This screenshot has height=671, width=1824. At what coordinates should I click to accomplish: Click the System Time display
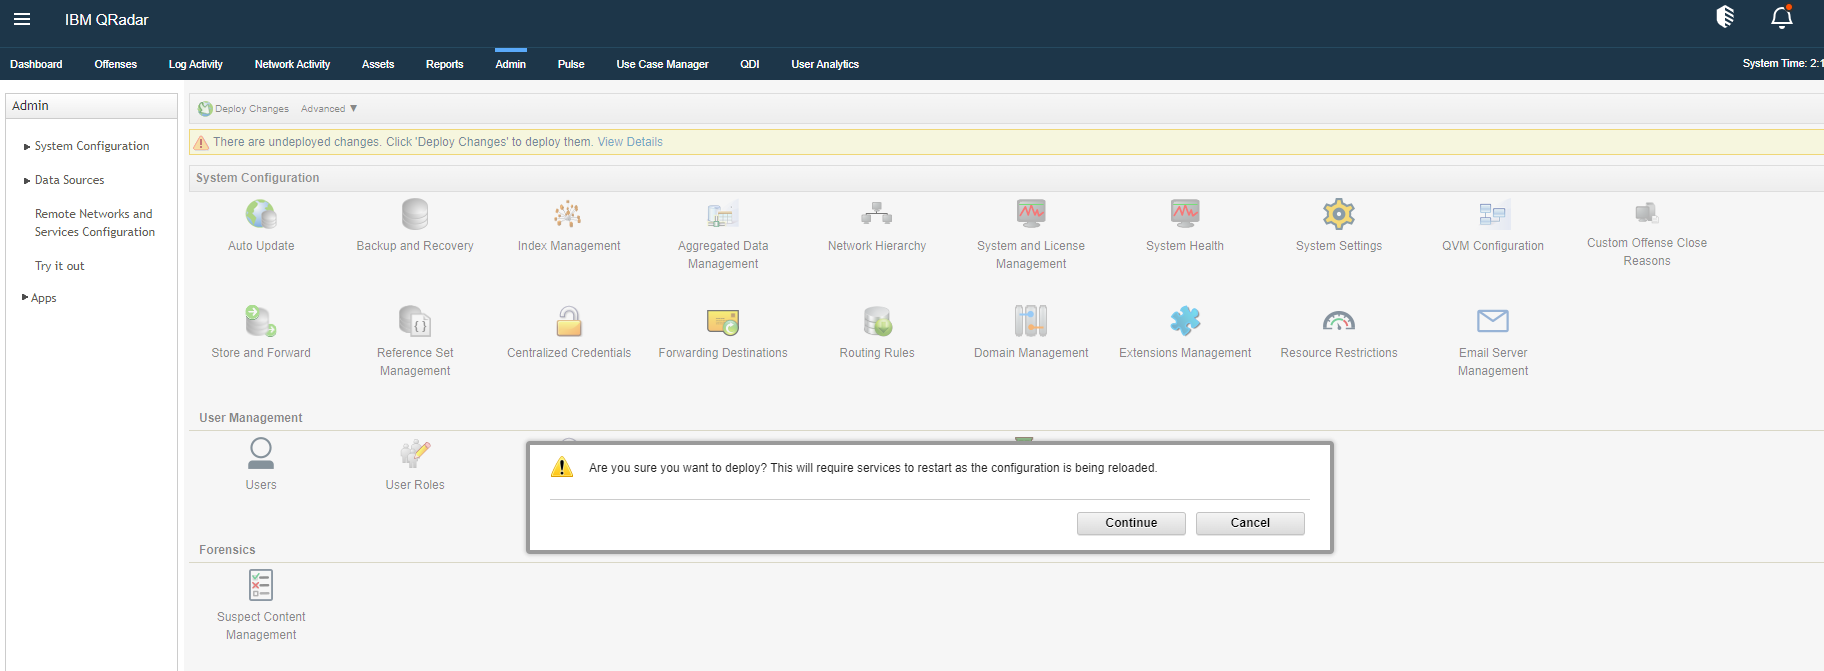click(x=1782, y=63)
